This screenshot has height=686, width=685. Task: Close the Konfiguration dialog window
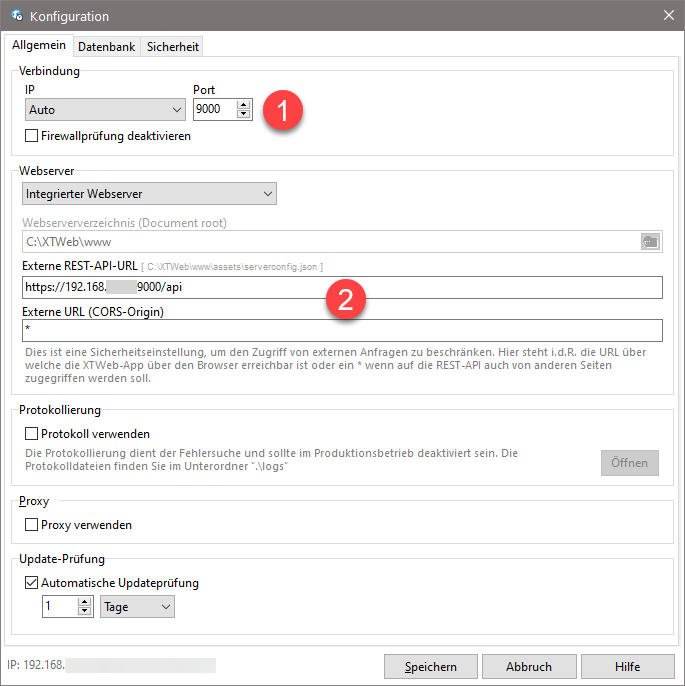[x=668, y=15]
